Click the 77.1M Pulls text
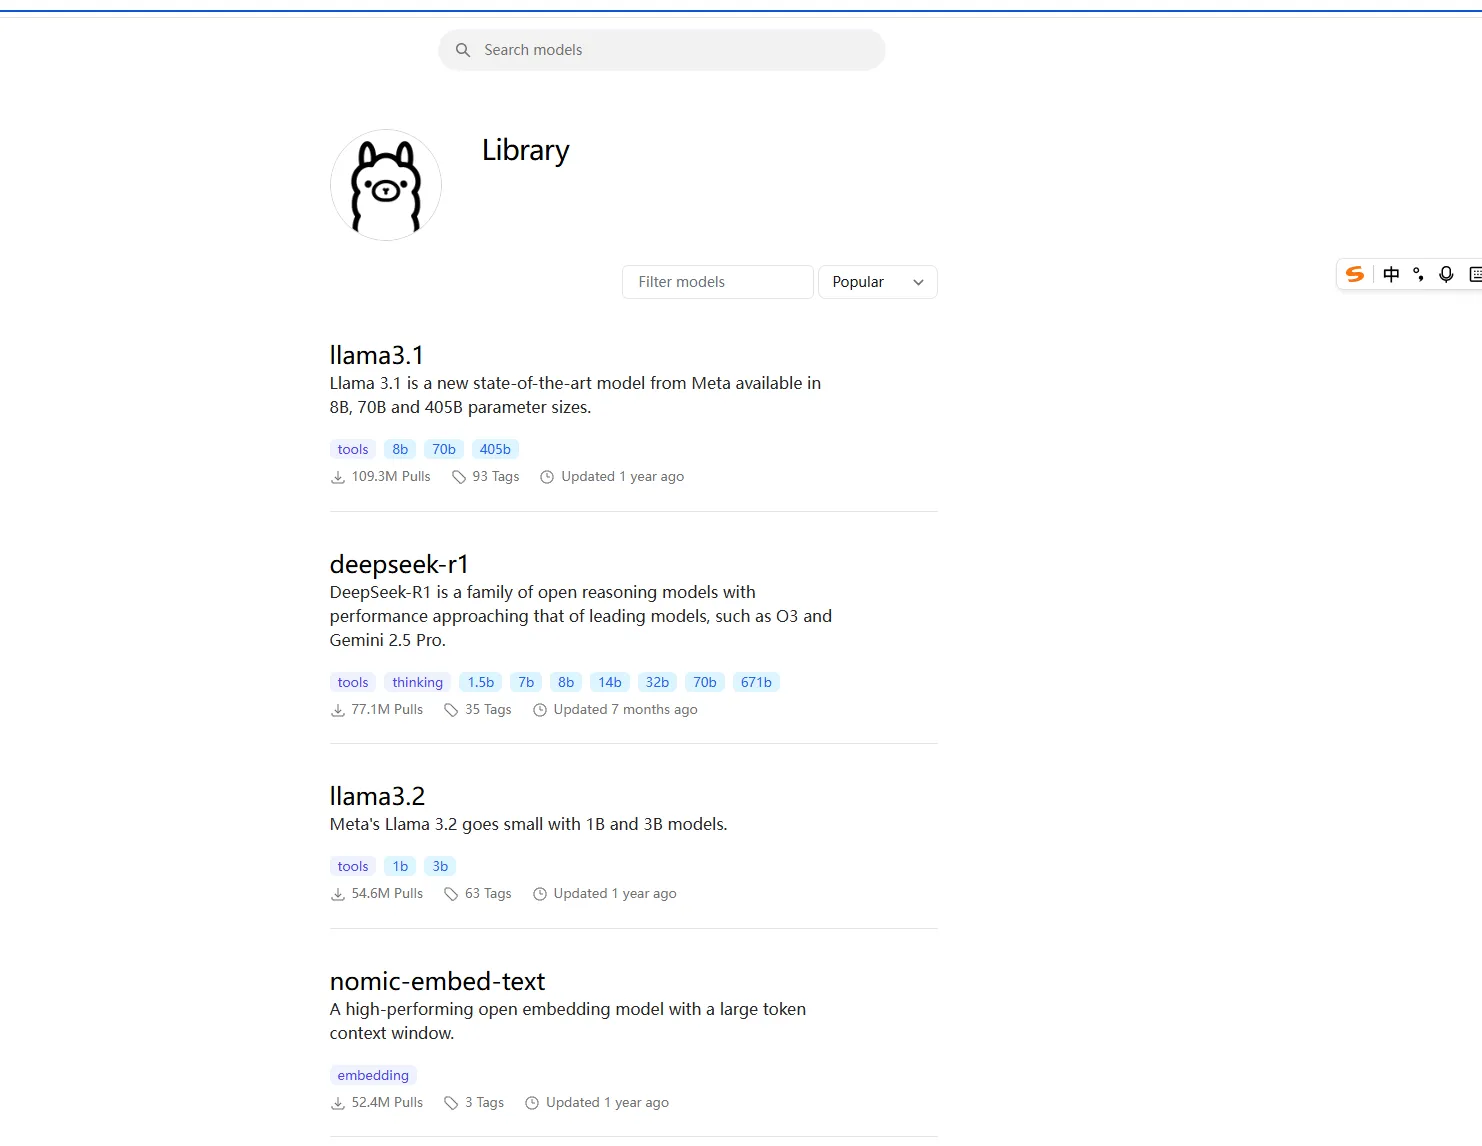 (387, 710)
